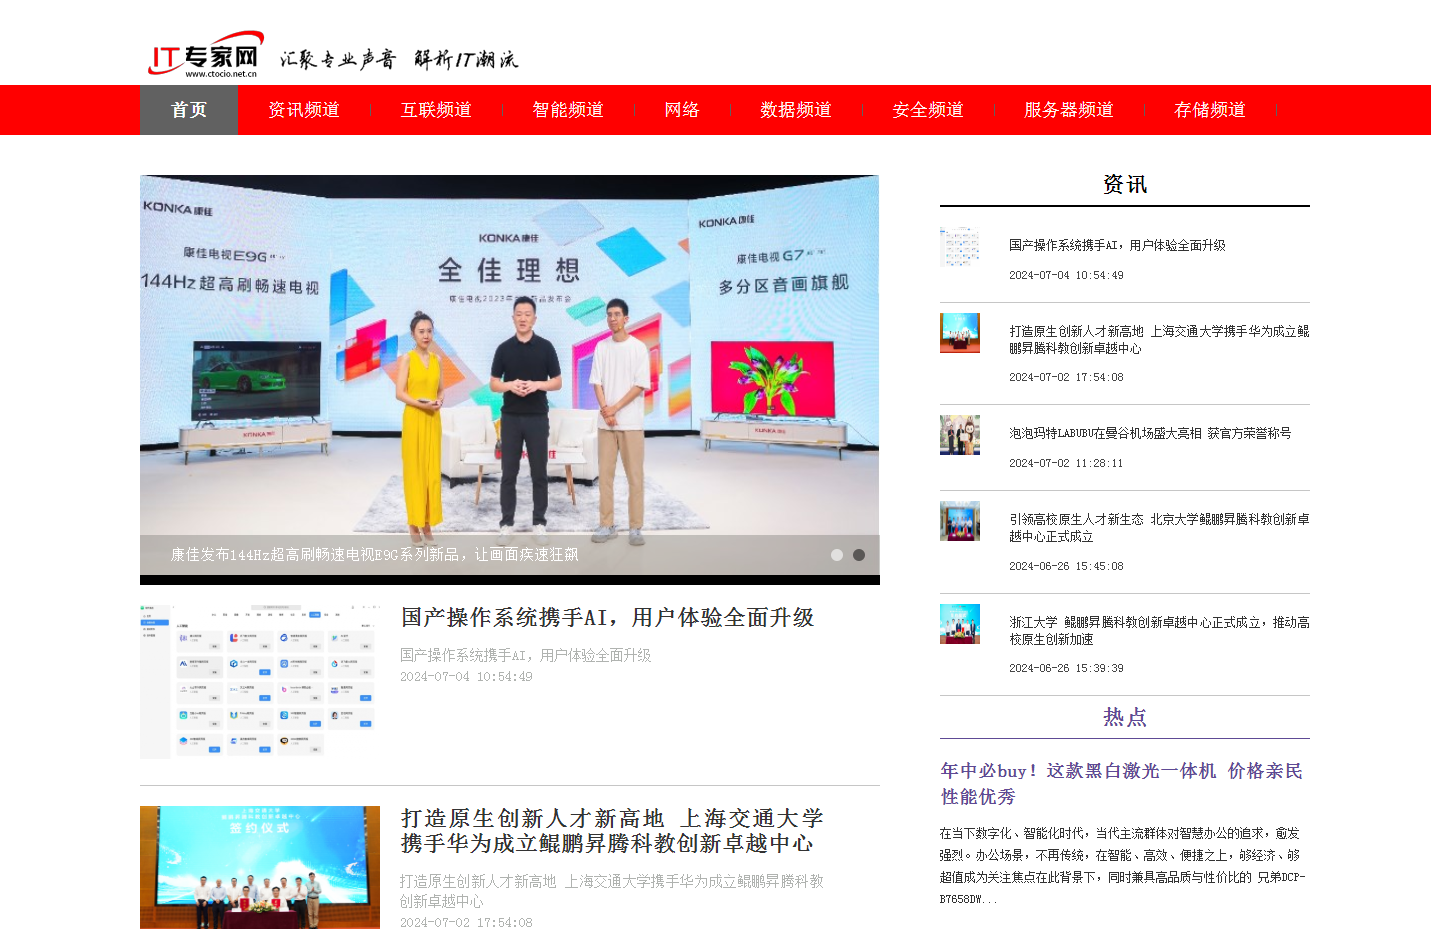Click the 热点 article summary paragraph
1431x929 pixels.
tap(1122, 866)
